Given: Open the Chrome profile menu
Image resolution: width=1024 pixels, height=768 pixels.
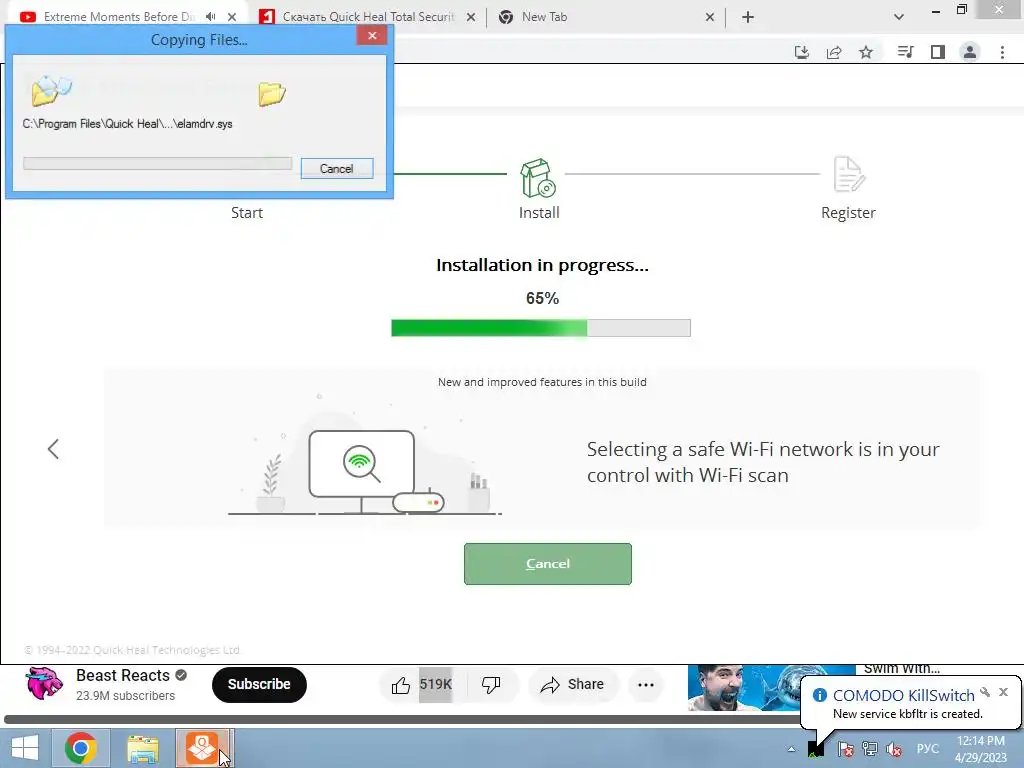Looking at the screenshot, I should 970,52.
